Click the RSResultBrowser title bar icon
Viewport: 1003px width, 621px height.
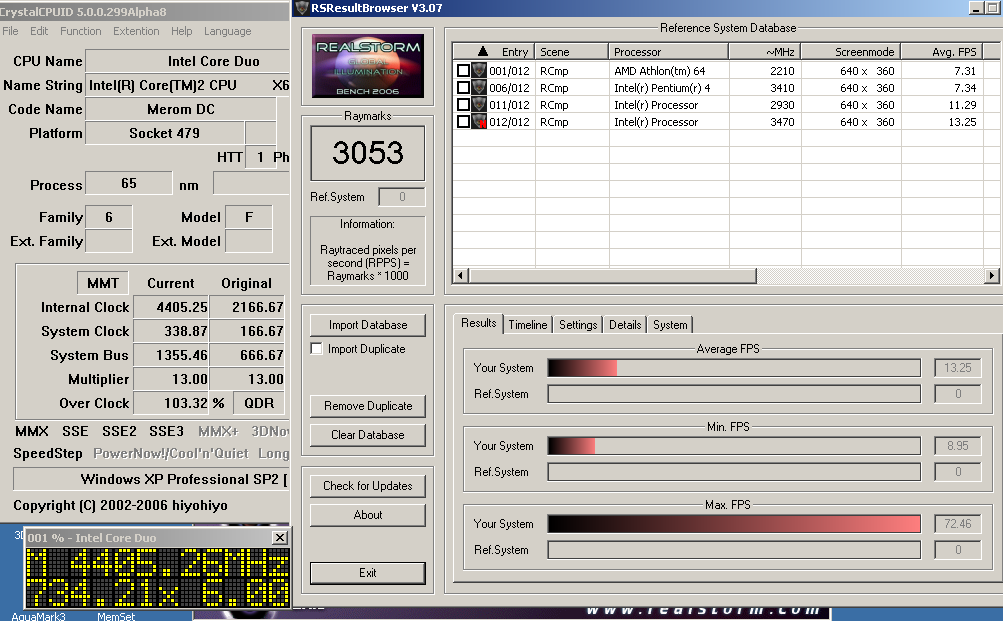coord(302,9)
